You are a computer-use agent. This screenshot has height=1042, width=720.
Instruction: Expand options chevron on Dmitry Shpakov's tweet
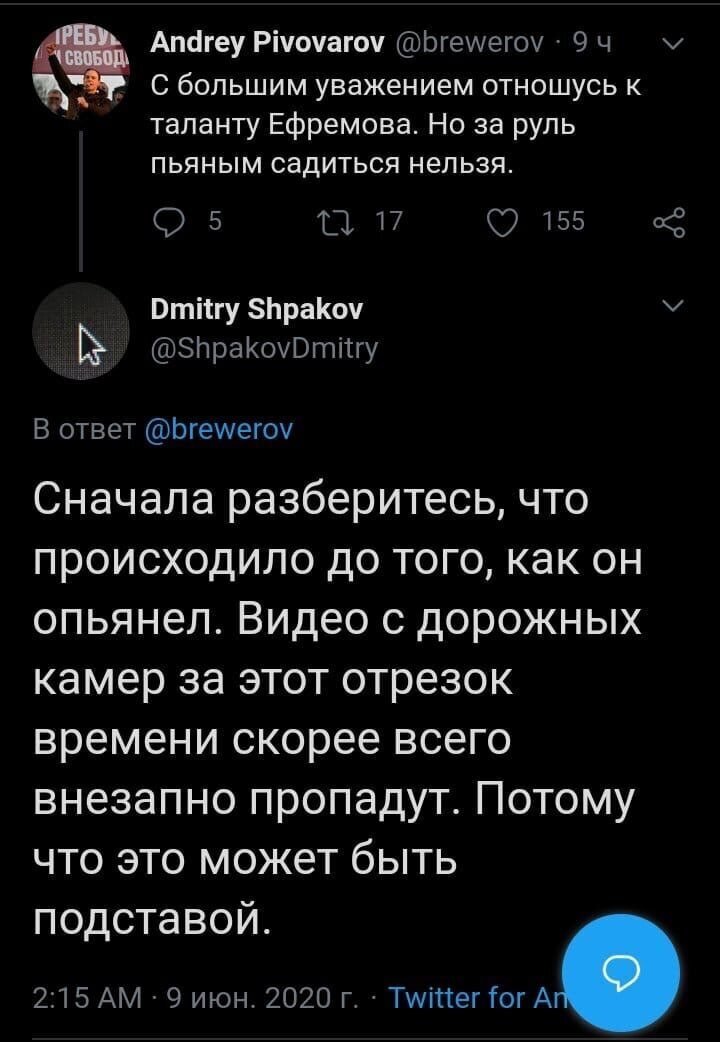point(674,306)
